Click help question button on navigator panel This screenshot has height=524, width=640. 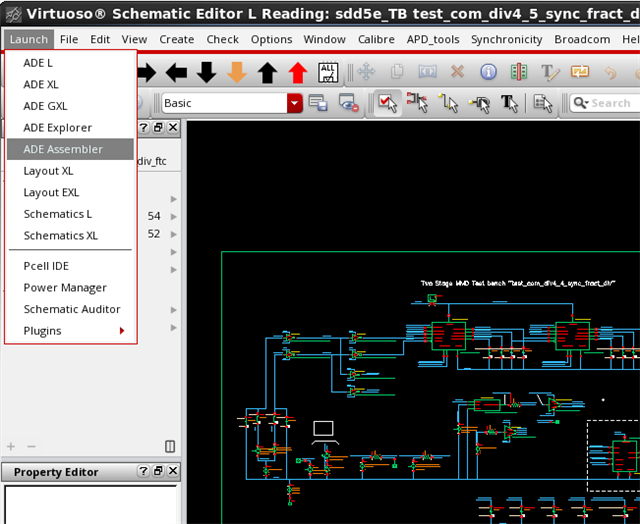tap(143, 127)
